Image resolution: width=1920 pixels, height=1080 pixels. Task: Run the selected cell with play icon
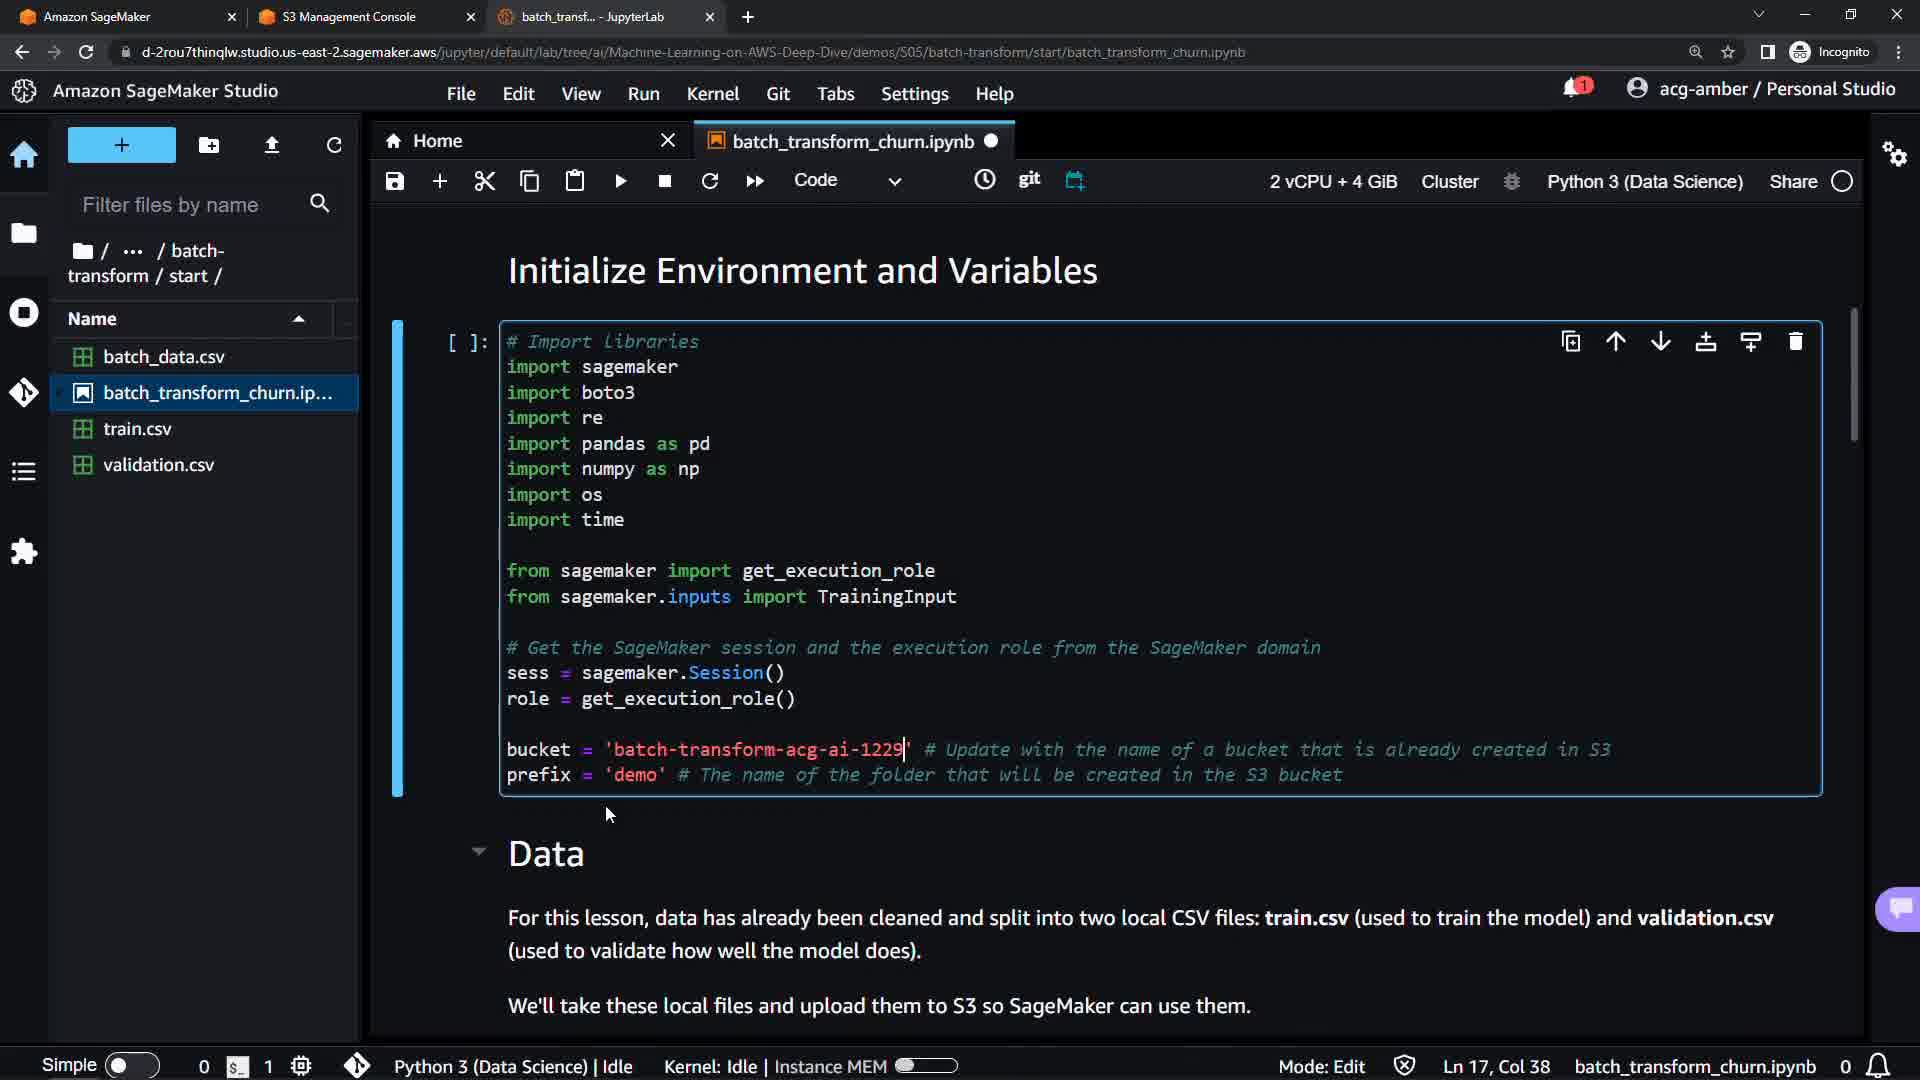coord(620,181)
